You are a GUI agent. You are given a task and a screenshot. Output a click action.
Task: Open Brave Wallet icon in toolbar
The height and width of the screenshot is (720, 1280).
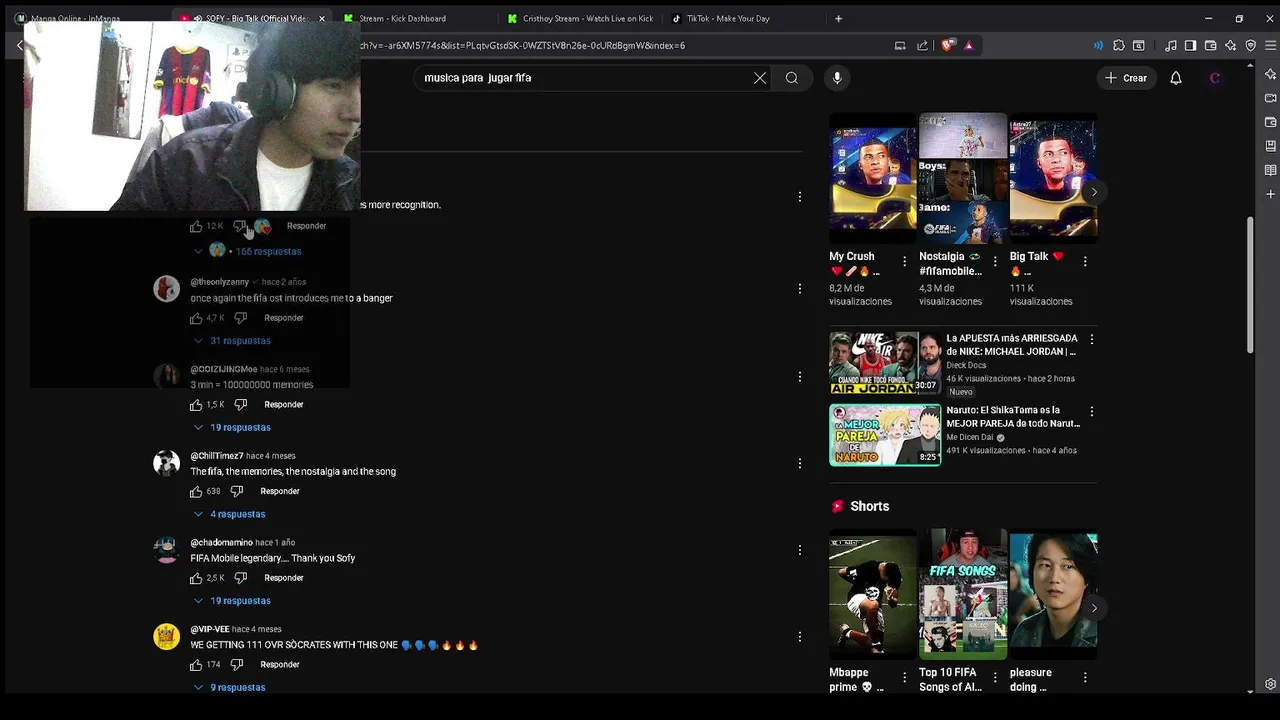(x=1210, y=45)
